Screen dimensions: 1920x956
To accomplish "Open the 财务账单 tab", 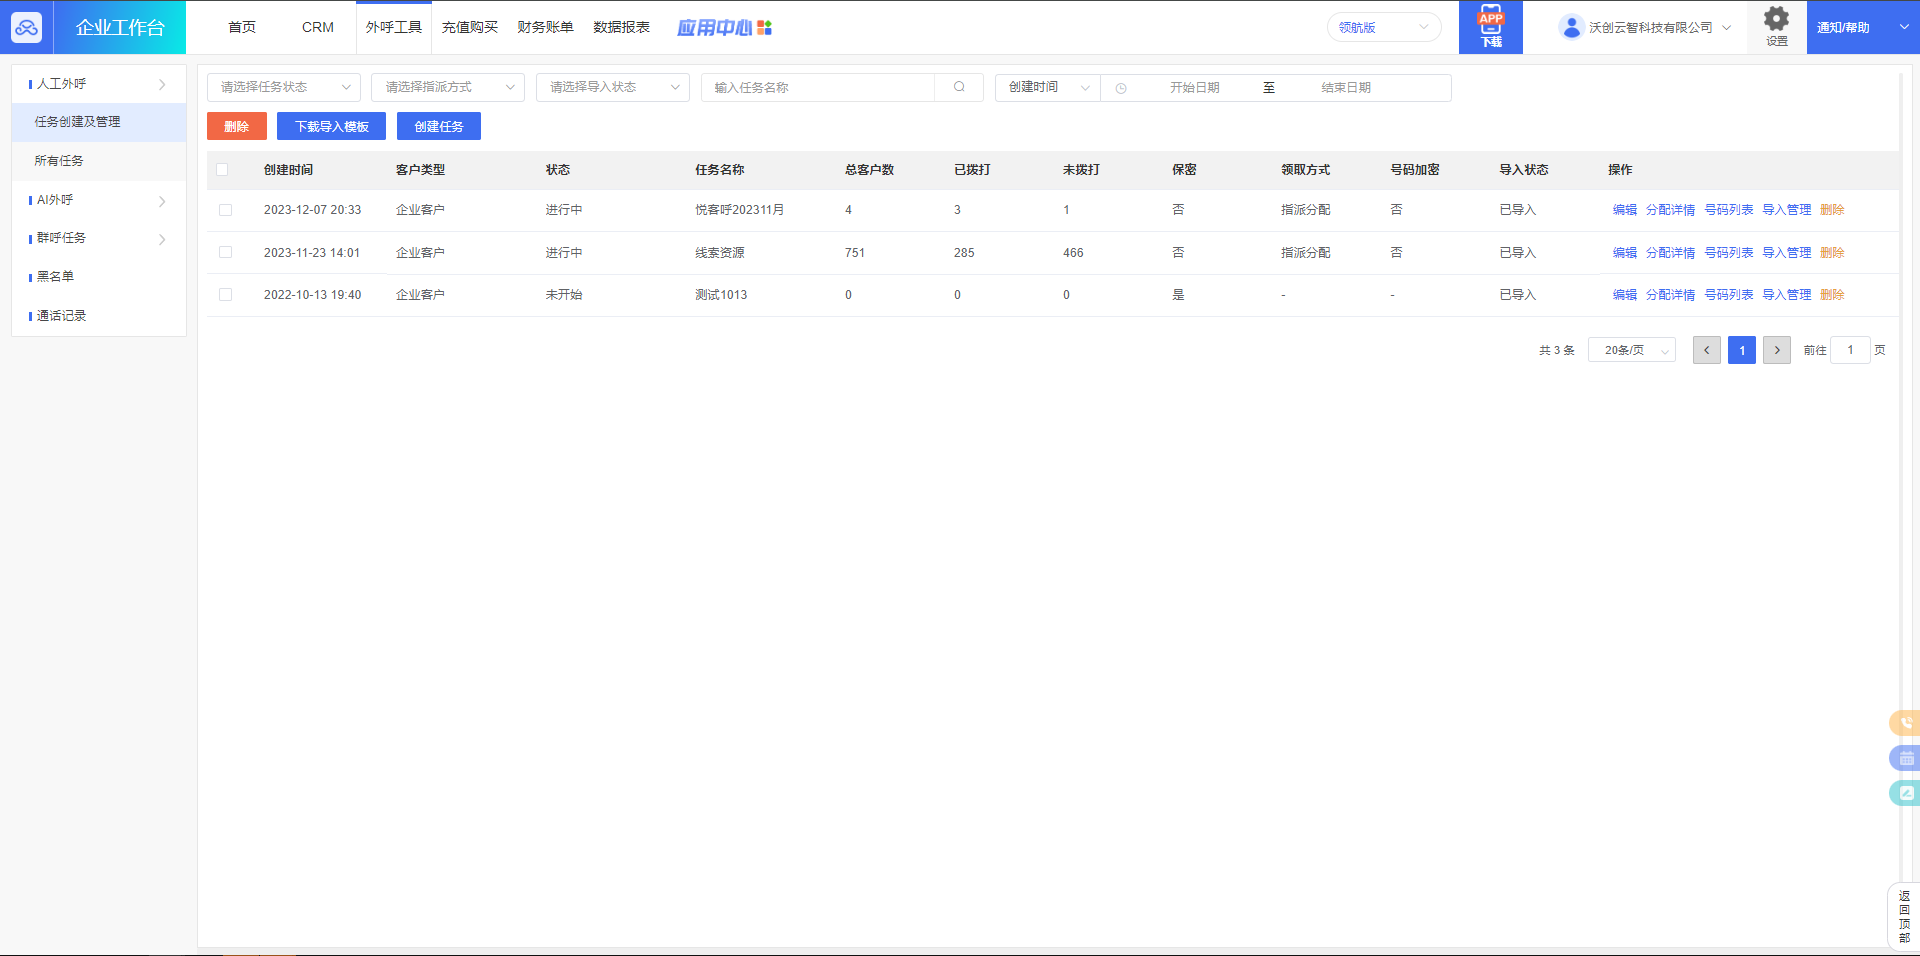I will click(545, 27).
